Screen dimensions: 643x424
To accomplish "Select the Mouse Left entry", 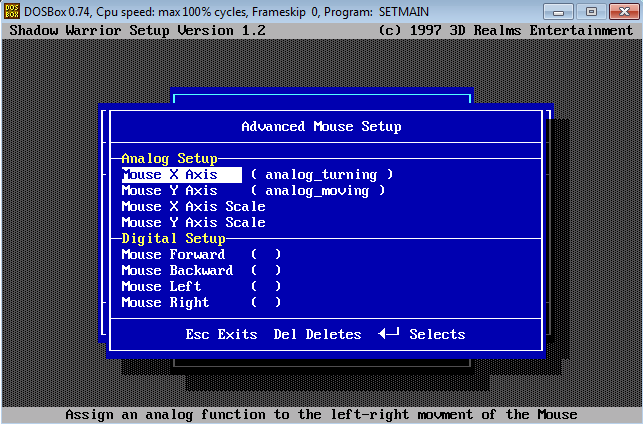I will 162,287.
